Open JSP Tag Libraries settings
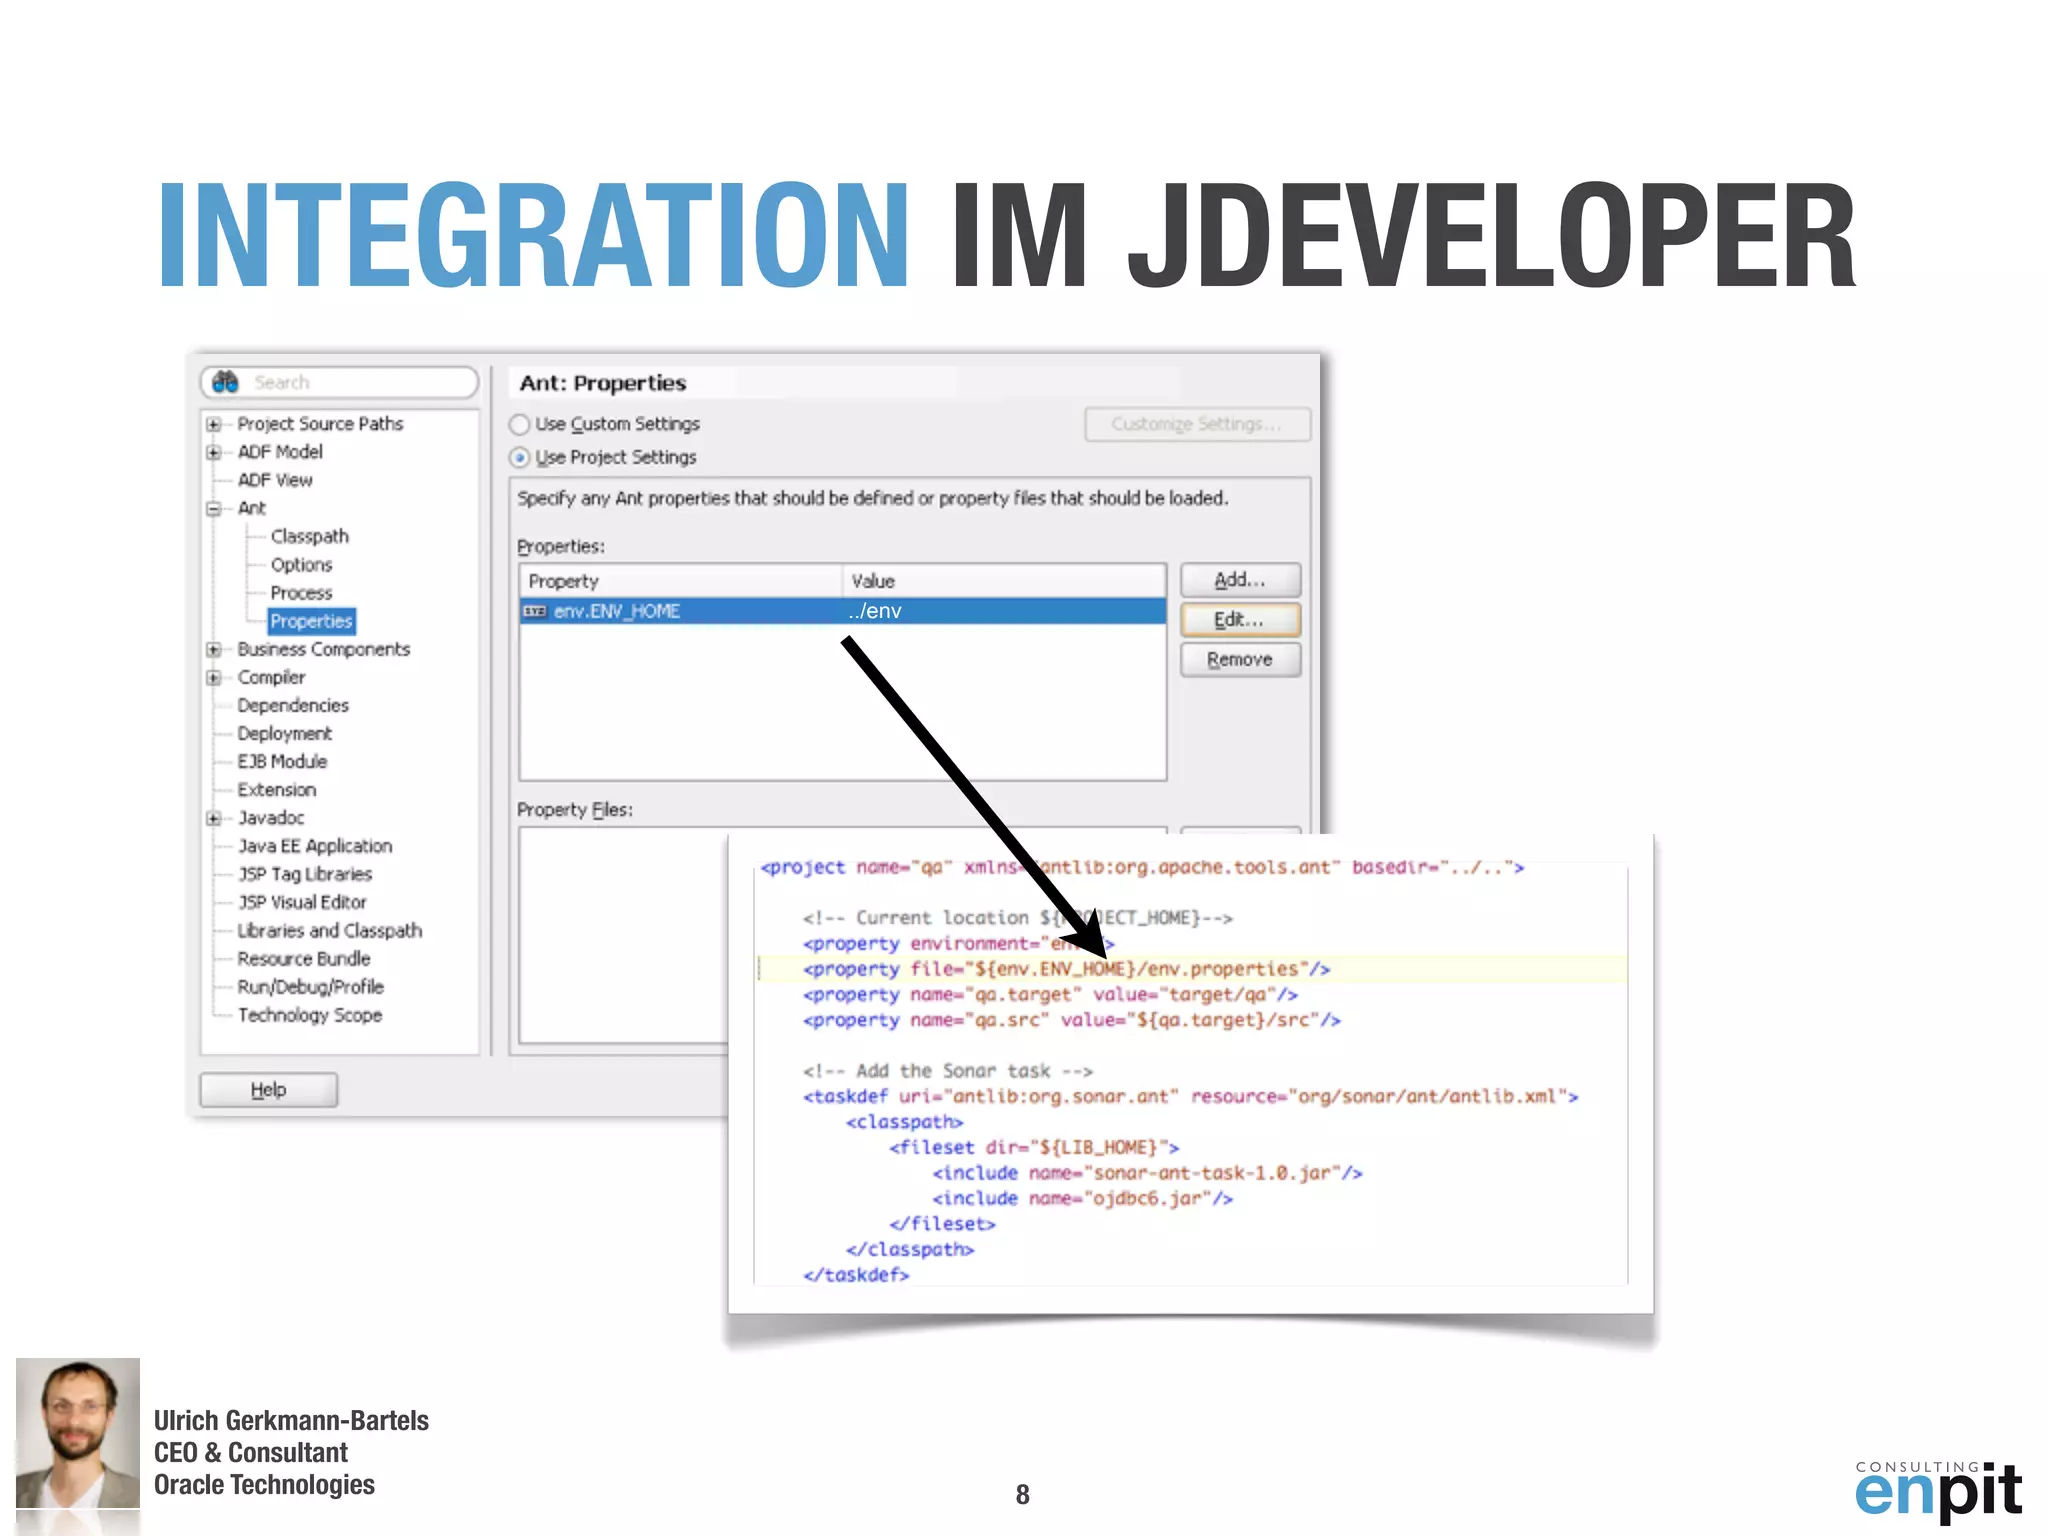The width and height of the screenshot is (2048, 1536). click(x=305, y=874)
